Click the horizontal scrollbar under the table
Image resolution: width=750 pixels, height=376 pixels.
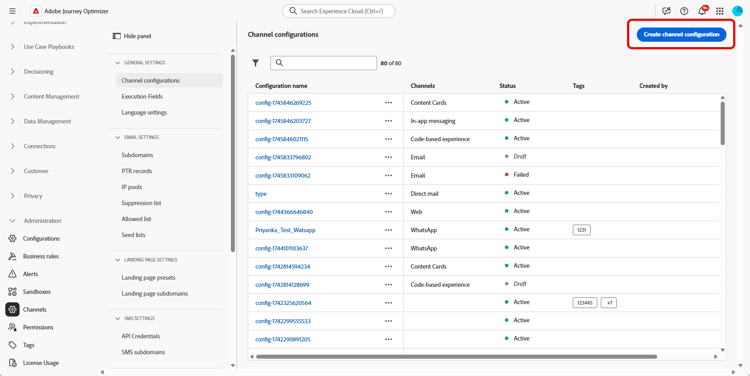[x=457, y=356]
